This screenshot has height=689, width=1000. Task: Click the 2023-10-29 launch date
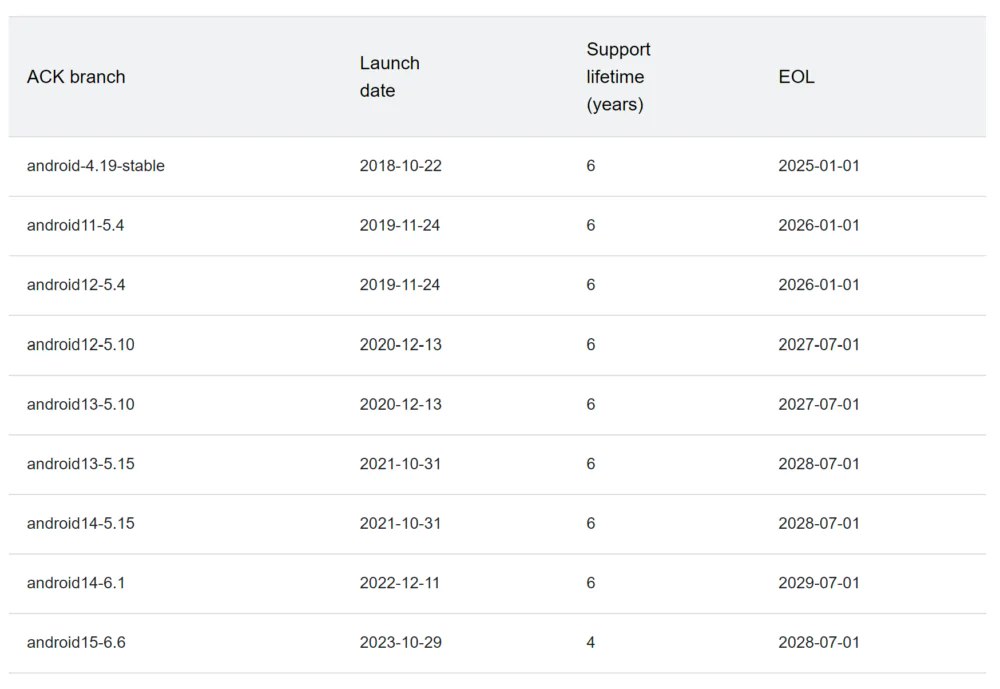[x=400, y=642]
